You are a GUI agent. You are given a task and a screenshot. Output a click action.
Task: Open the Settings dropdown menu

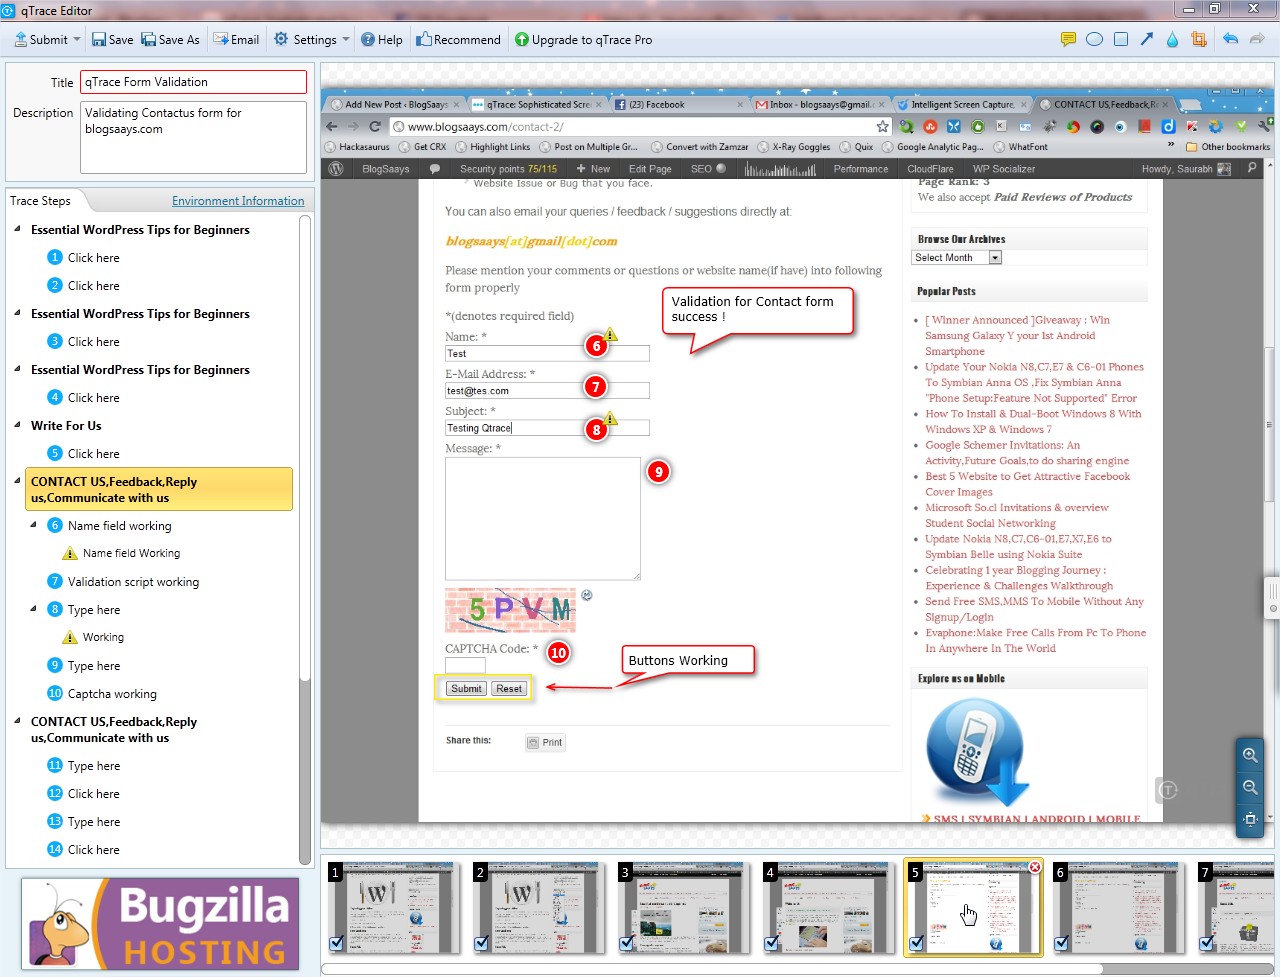[346, 40]
